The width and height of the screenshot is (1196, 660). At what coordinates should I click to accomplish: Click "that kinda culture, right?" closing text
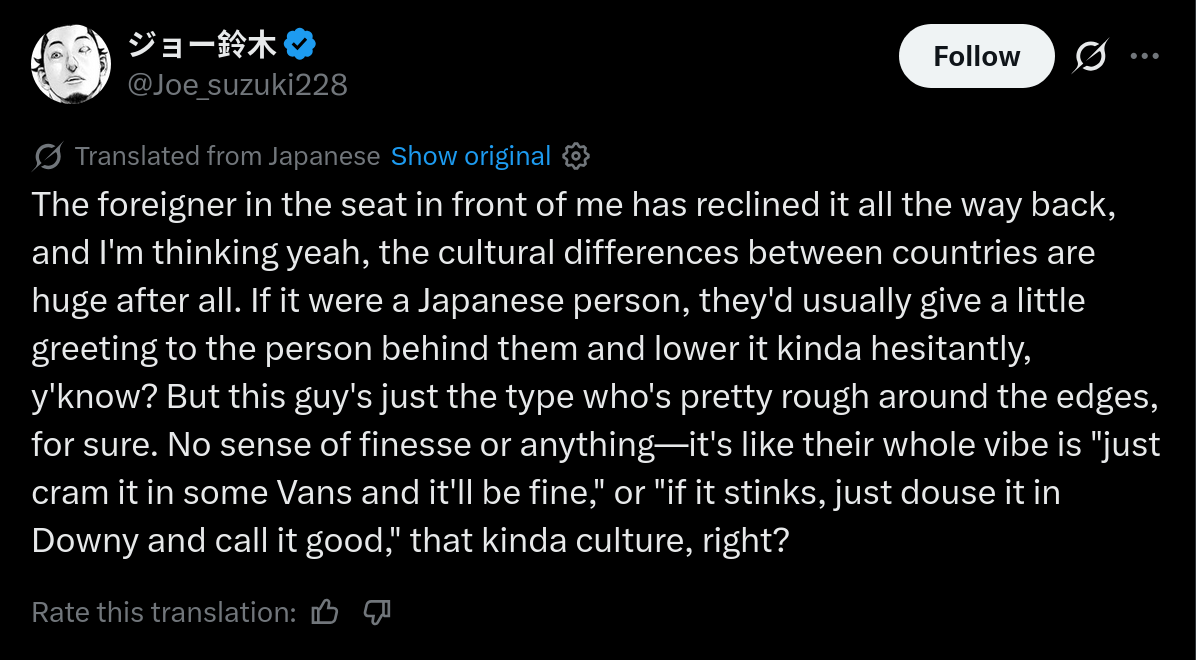point(600,540)
